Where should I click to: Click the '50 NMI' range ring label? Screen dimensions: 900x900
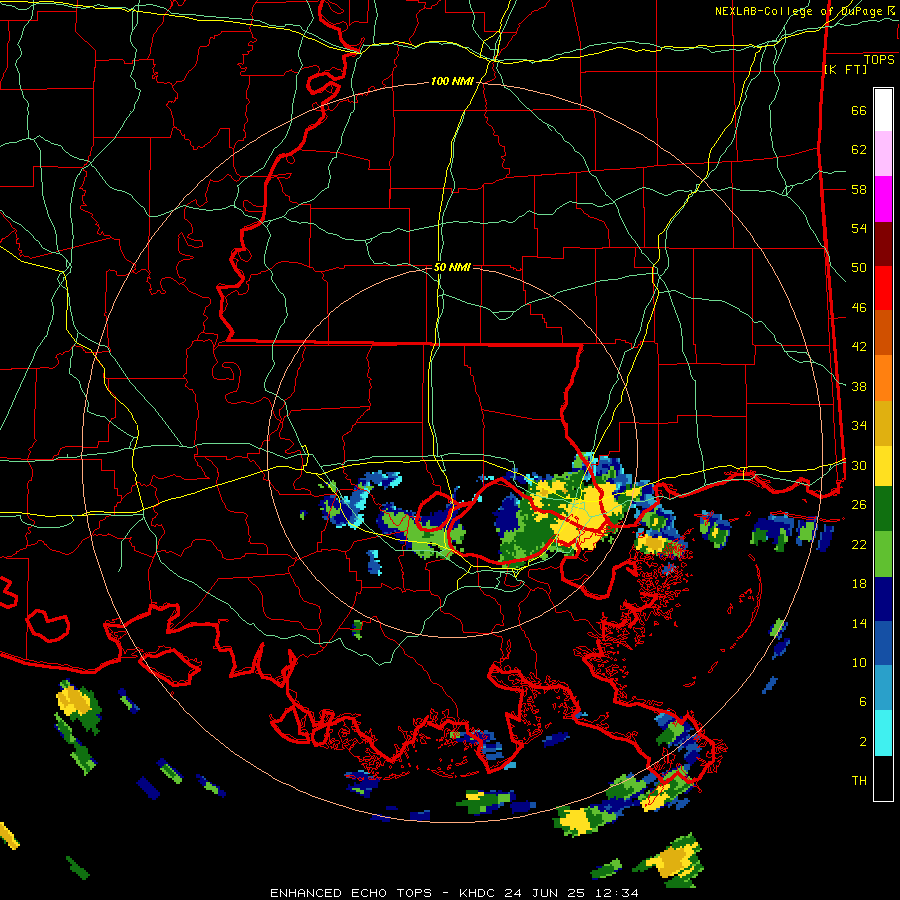coord(452,267)
